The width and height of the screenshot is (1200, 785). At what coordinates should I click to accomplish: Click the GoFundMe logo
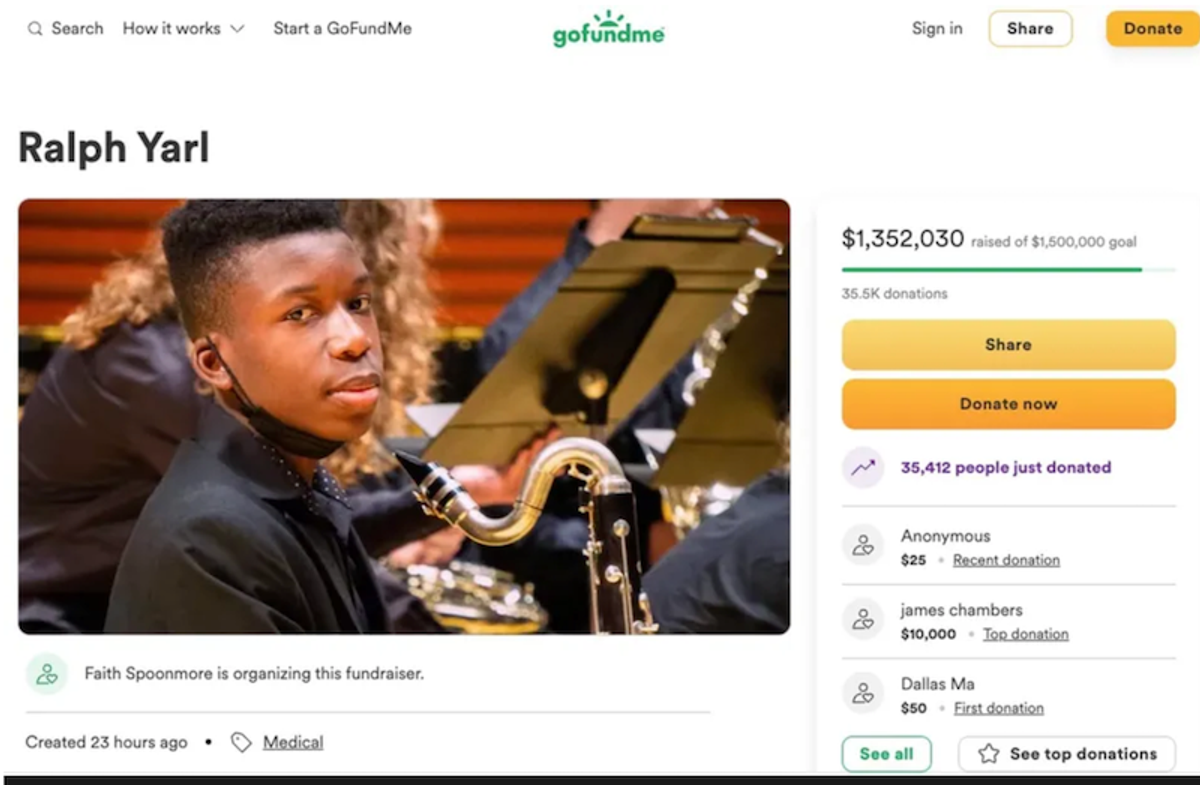608,29
